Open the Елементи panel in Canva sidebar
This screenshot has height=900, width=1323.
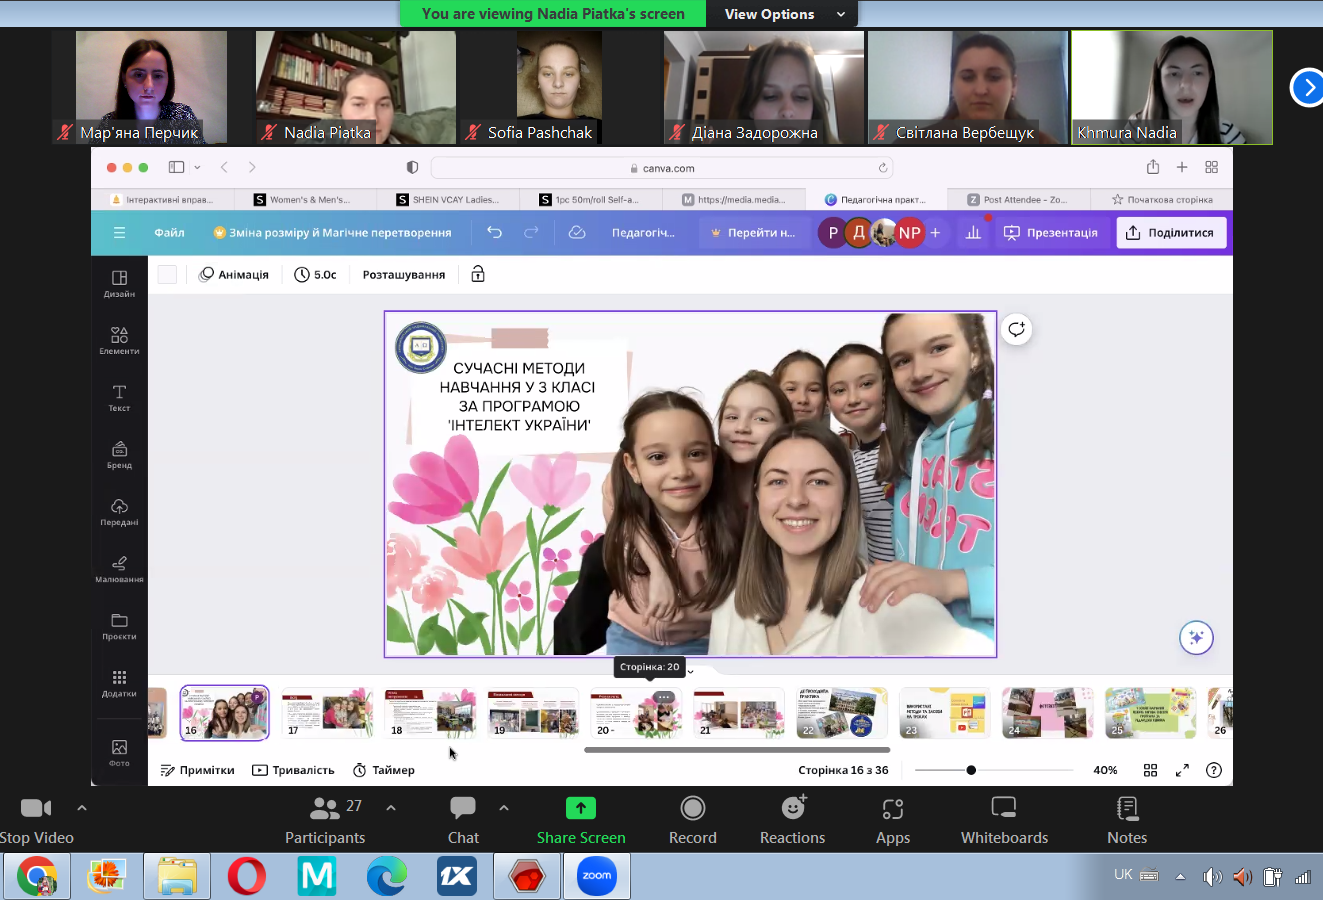pyautogui.click(x=119, y=340)
